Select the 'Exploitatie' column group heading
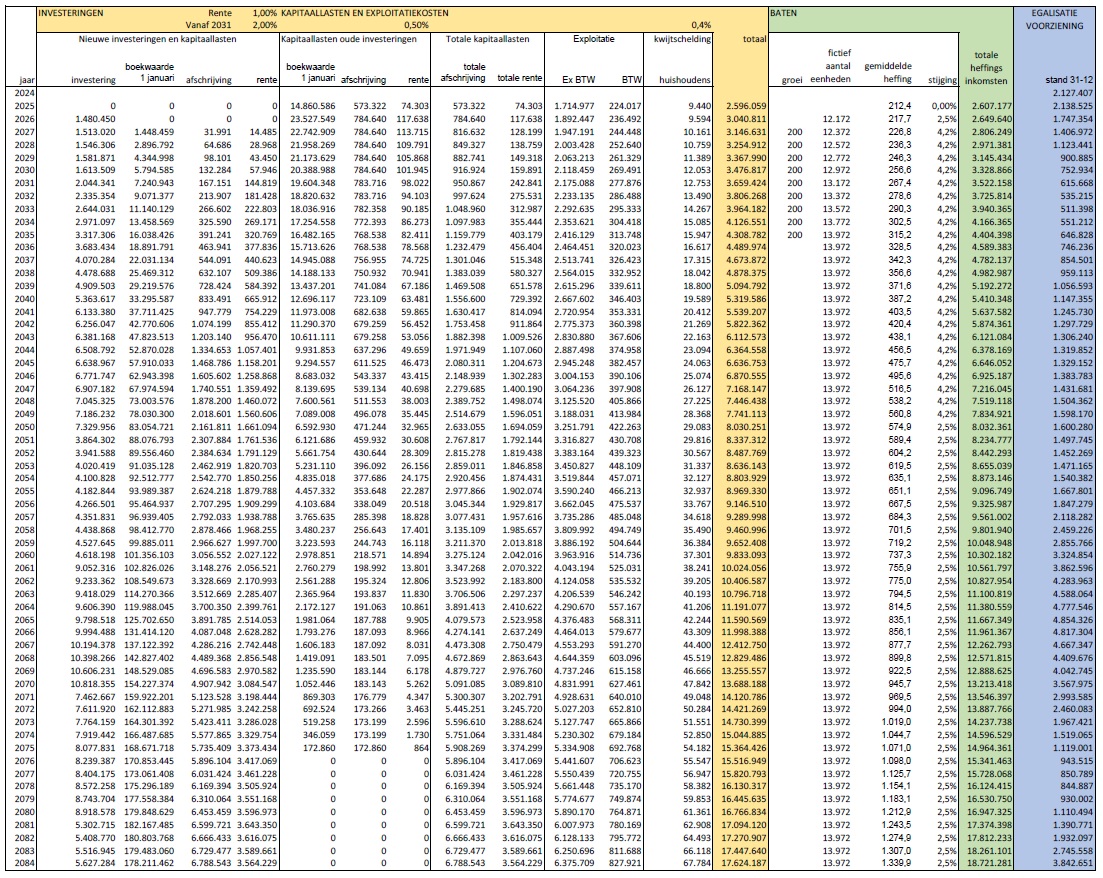This screenshot has width=1103, height=878. pyautogui.click(x=594, y=39)
